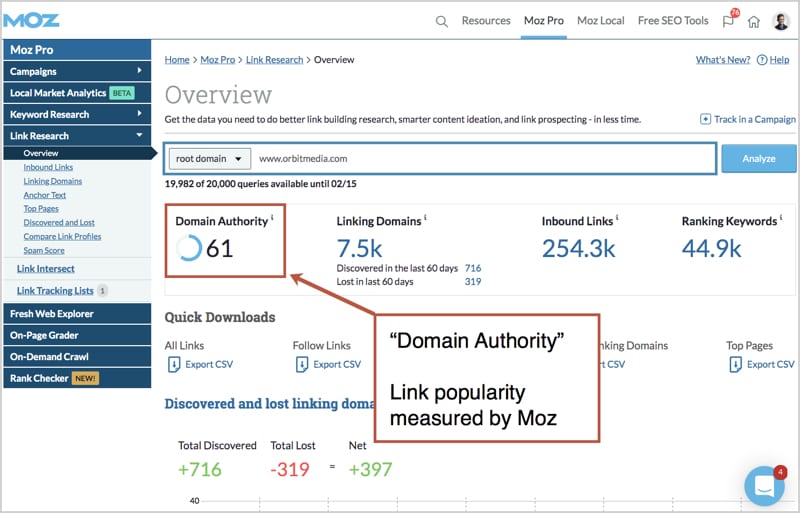Click the 44.9k ranking keywords value
Viewport: 800px width, 513px height.
click(711, 249)
